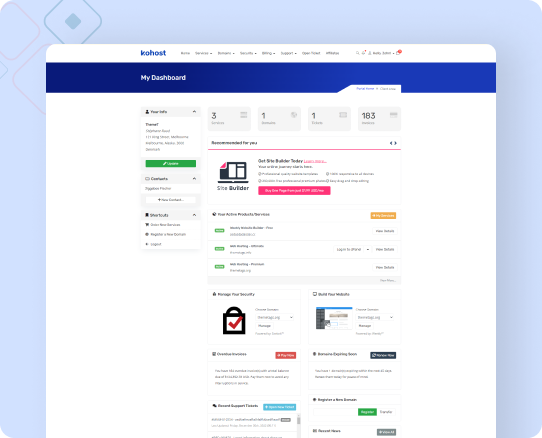Open the Security navigation menu
Screen dimensions: 542x438
tap(248, 53)
